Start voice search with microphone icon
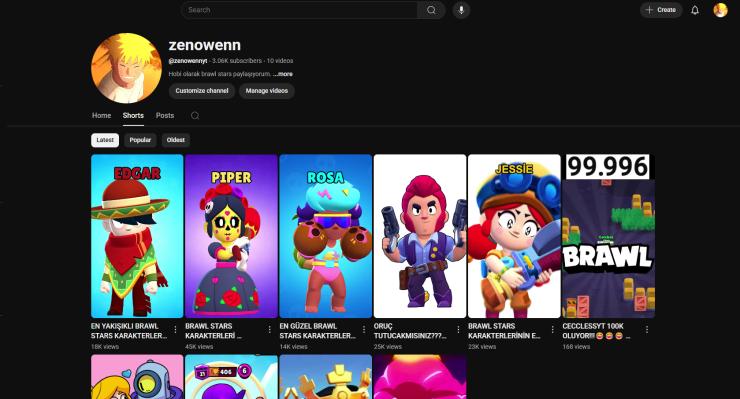Viewport: 740px width, 399px height. pos(461,10)
